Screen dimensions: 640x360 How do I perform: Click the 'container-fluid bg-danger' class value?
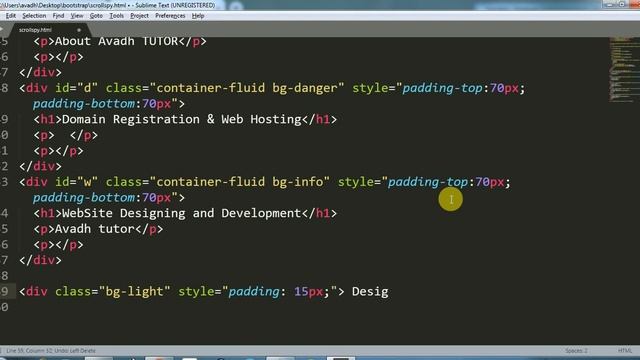(x=247, y=88)
